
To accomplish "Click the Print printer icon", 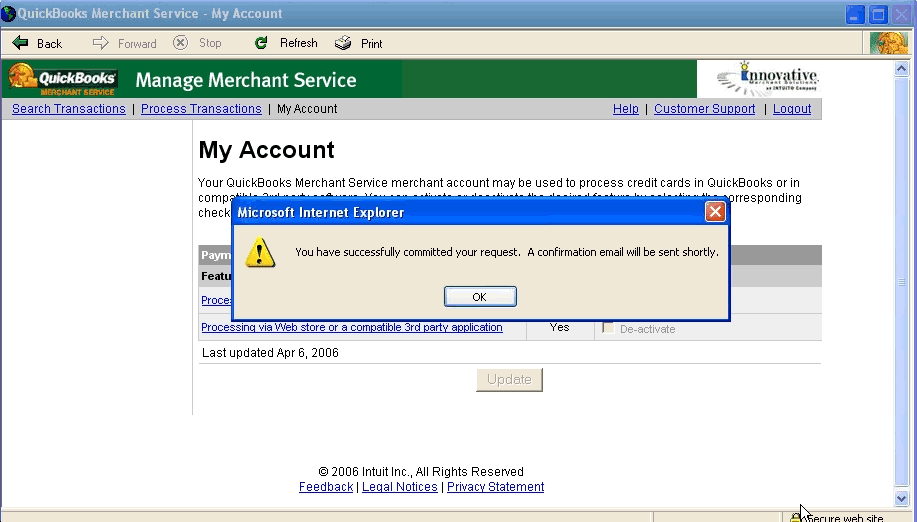I will click(343, 43).
